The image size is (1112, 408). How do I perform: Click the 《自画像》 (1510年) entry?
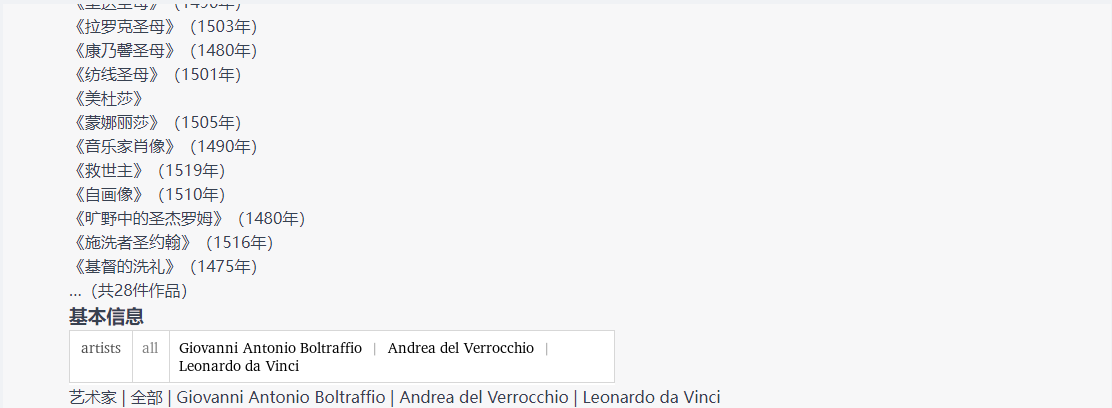(x=147, y=194)
